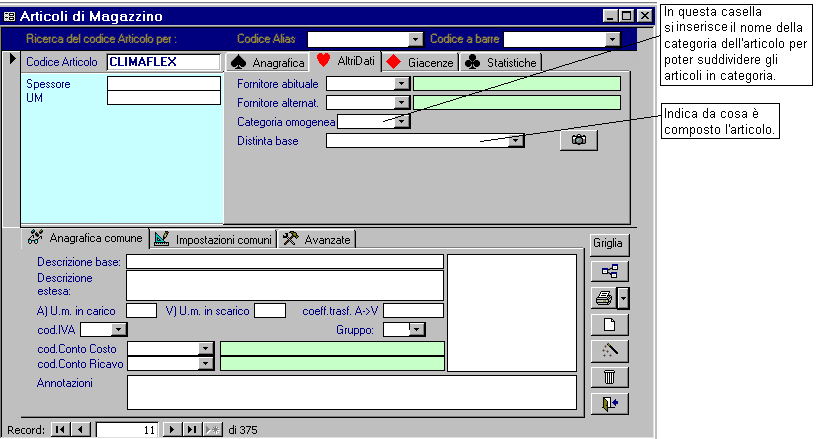Go to the previous record
The image size is (819, 439).
[x=80, y=430]
